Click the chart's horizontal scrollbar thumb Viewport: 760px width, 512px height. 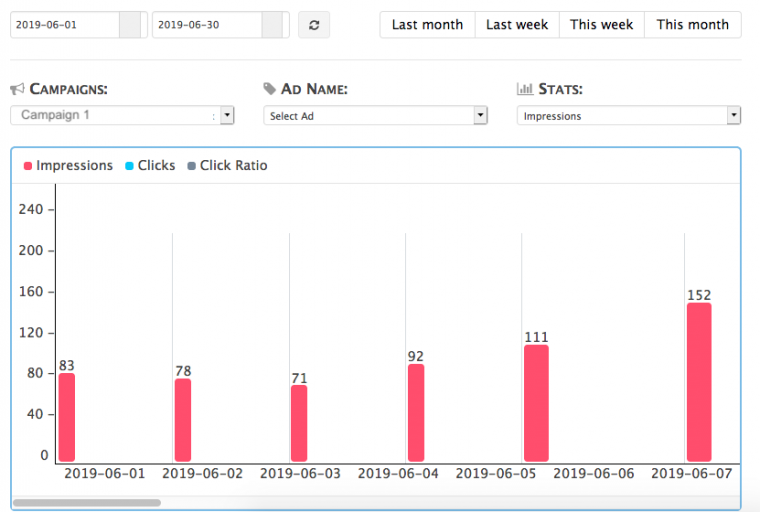(x=87, y=503)
